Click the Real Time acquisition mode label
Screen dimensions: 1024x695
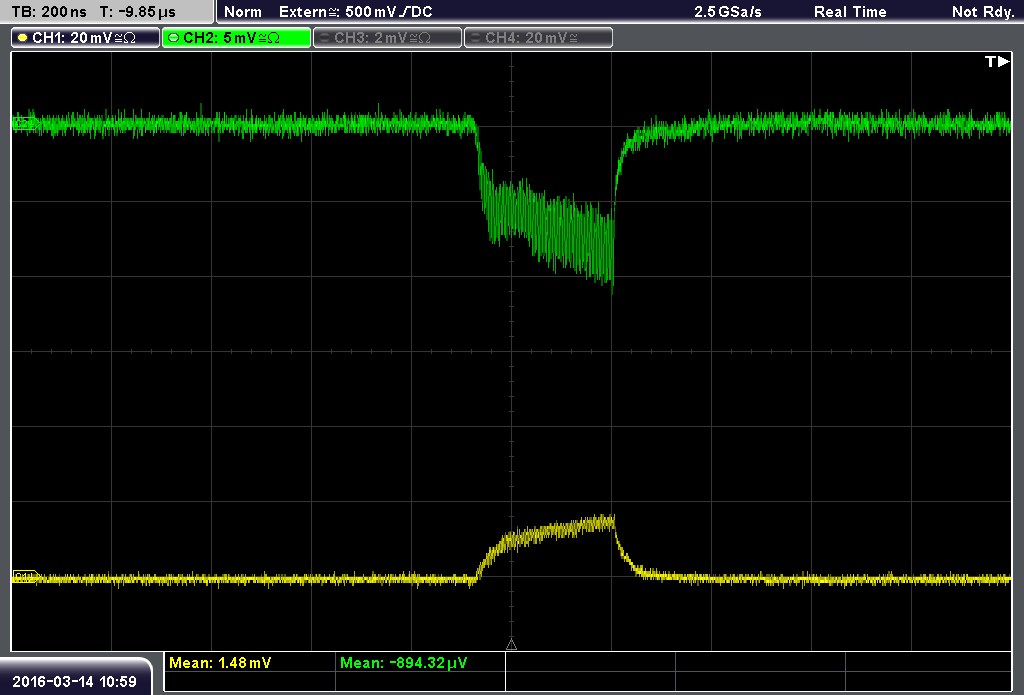click(x=850, y=12)
